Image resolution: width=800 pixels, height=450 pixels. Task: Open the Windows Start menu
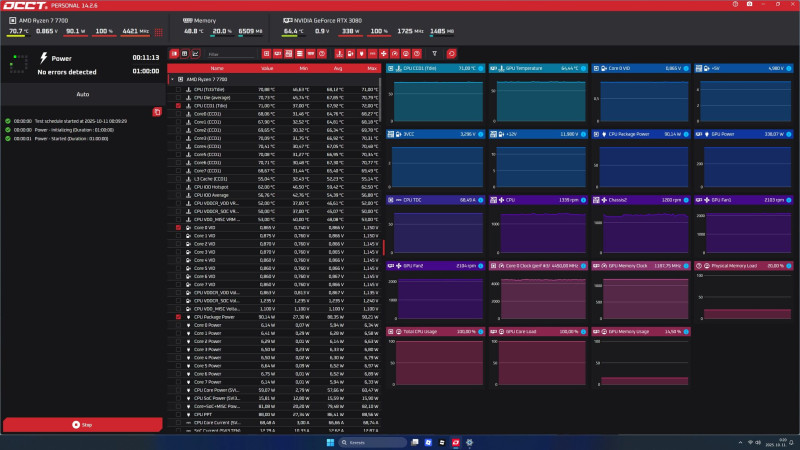[x=330, y=442]
